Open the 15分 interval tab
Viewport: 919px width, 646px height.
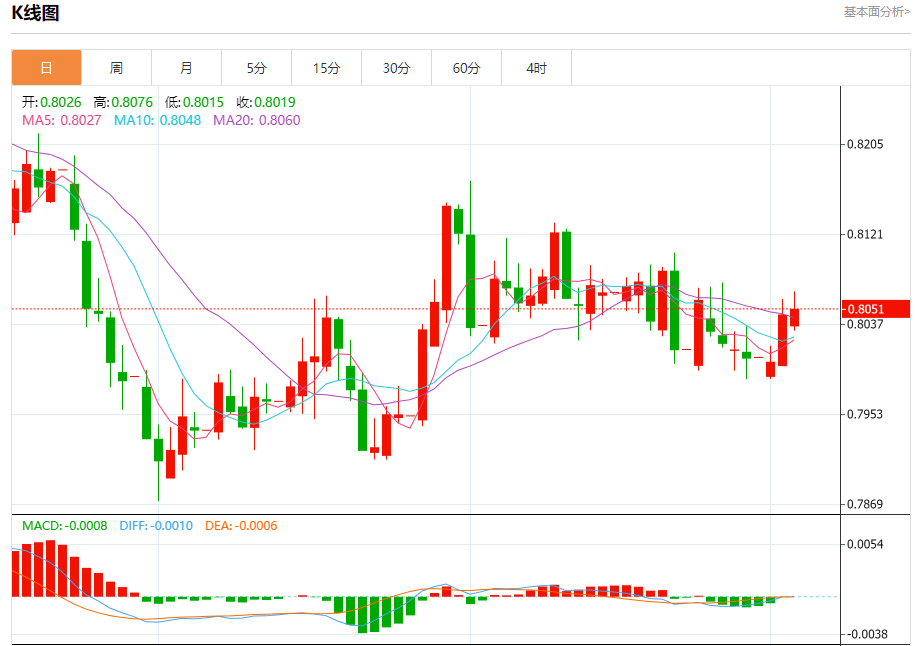[x=326, y=68]
